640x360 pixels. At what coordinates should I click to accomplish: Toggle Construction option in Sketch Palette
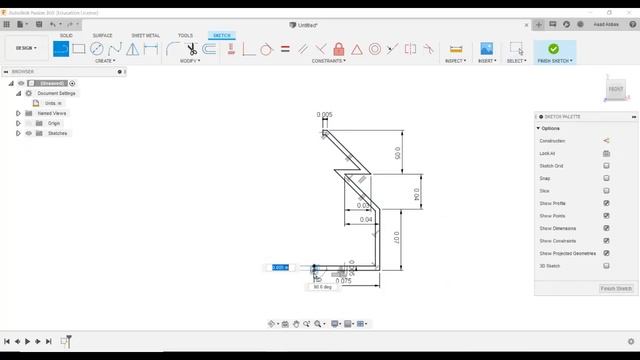click(x=607, y=141)
